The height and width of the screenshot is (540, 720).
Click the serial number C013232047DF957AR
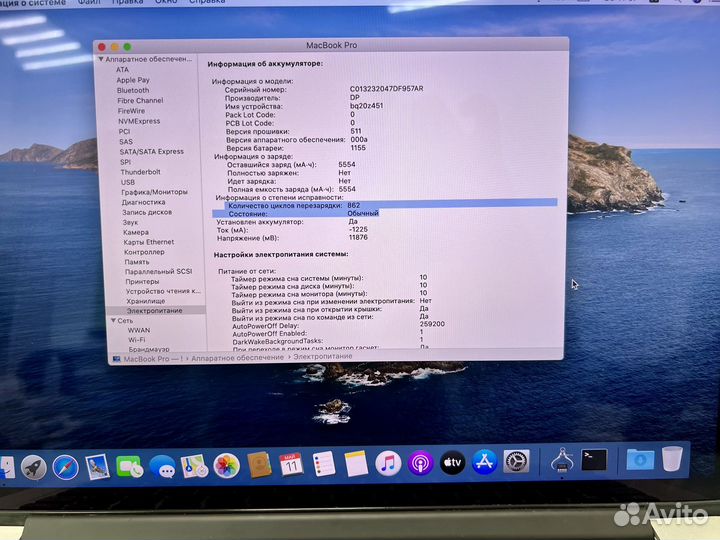coord(387,89)
